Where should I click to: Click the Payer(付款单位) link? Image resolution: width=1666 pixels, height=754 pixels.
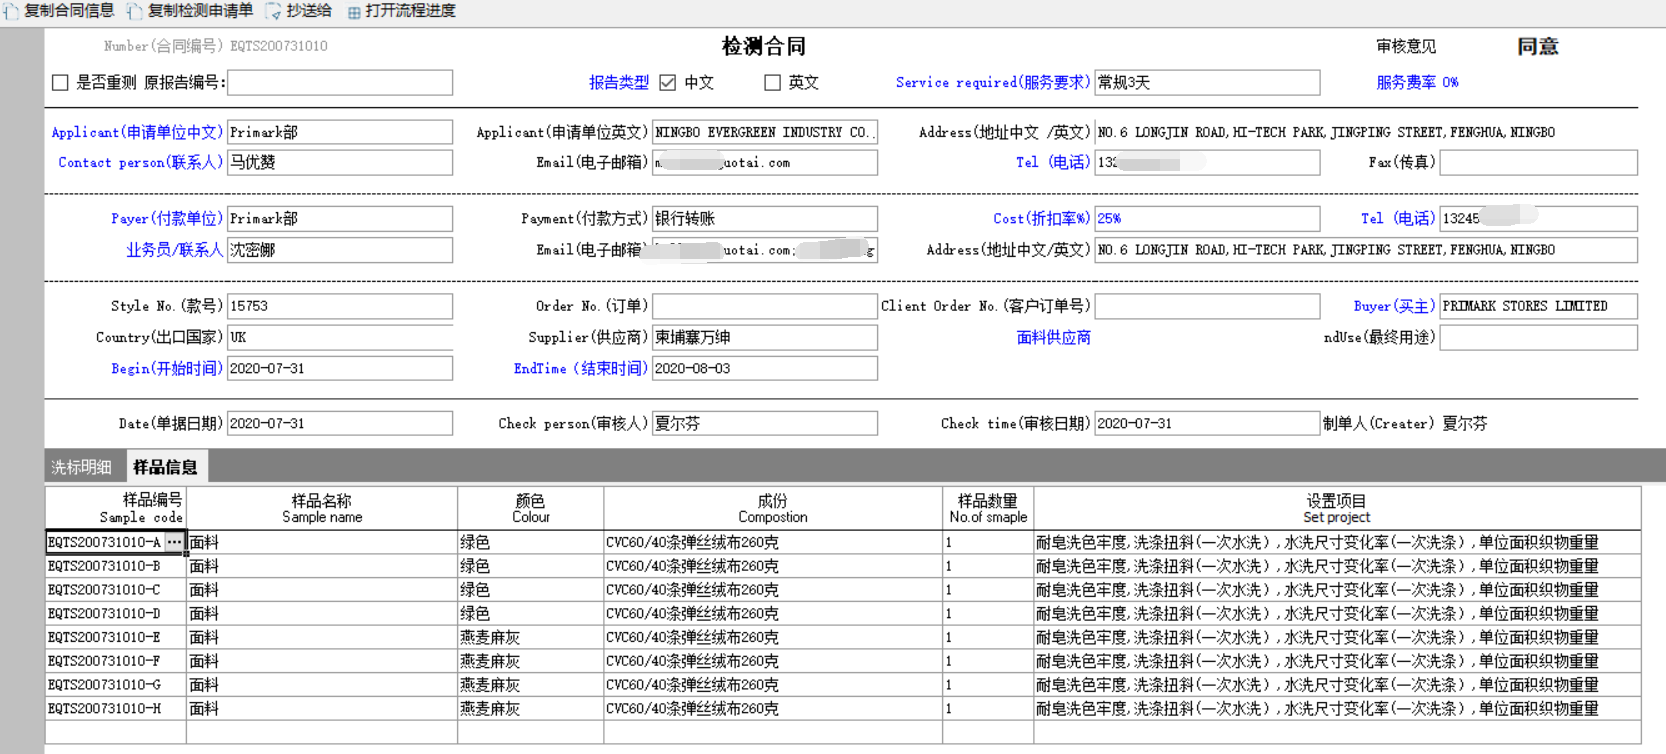click(x=167, y=218)
